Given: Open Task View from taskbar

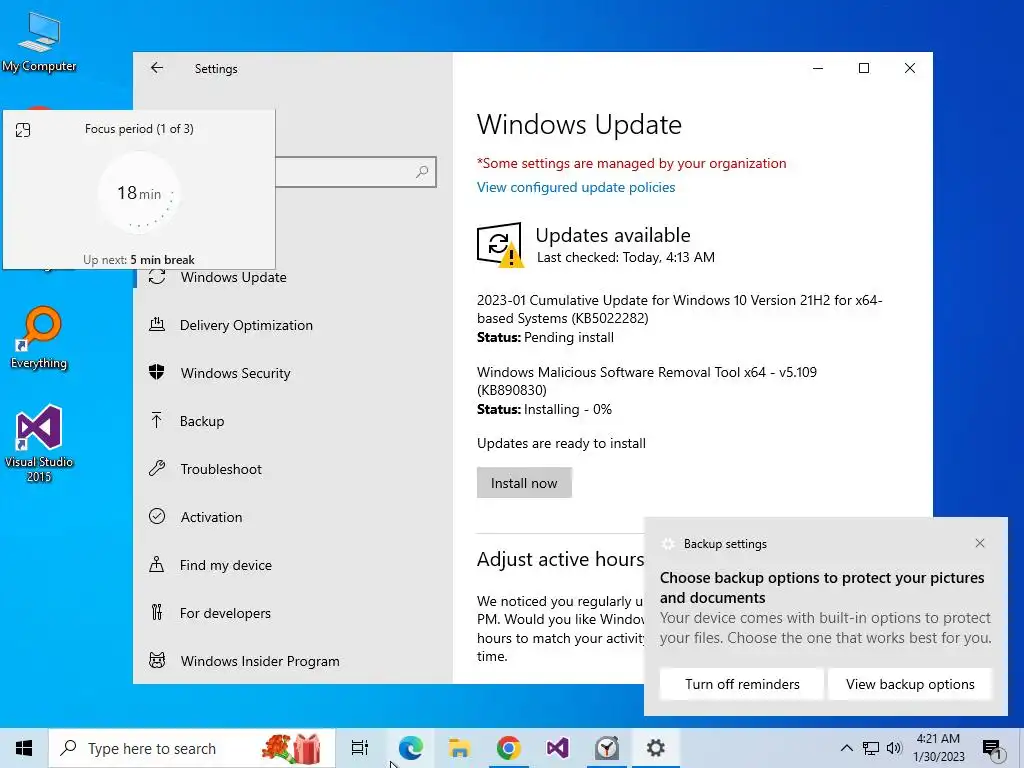Looking at the screenshot, I should pos(360,748).
